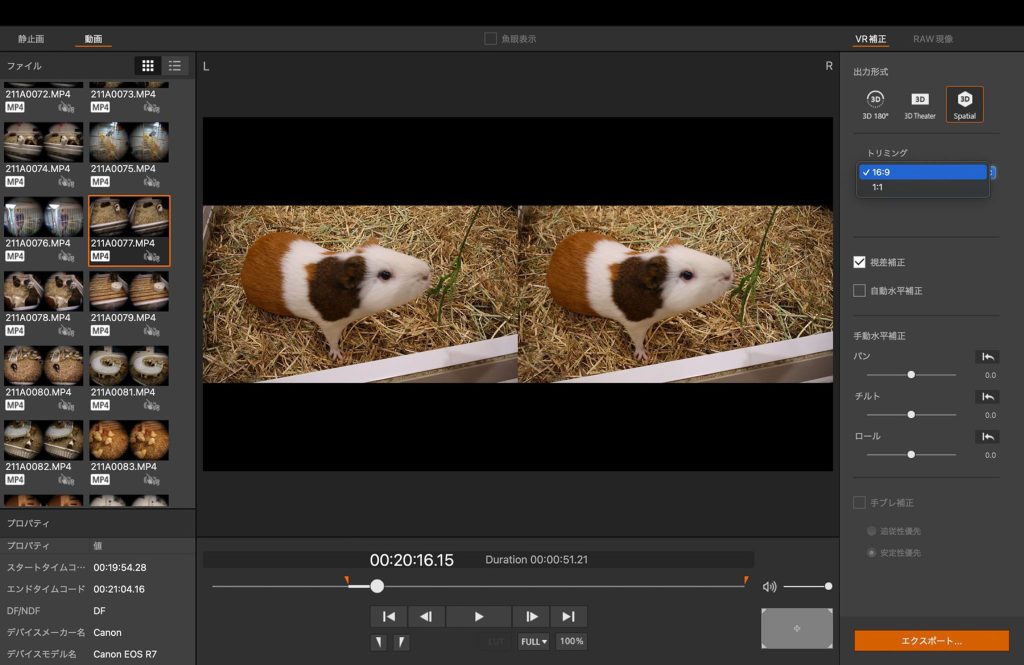
Task: Open the RAW現像 tab
Action: pos(932,39)
